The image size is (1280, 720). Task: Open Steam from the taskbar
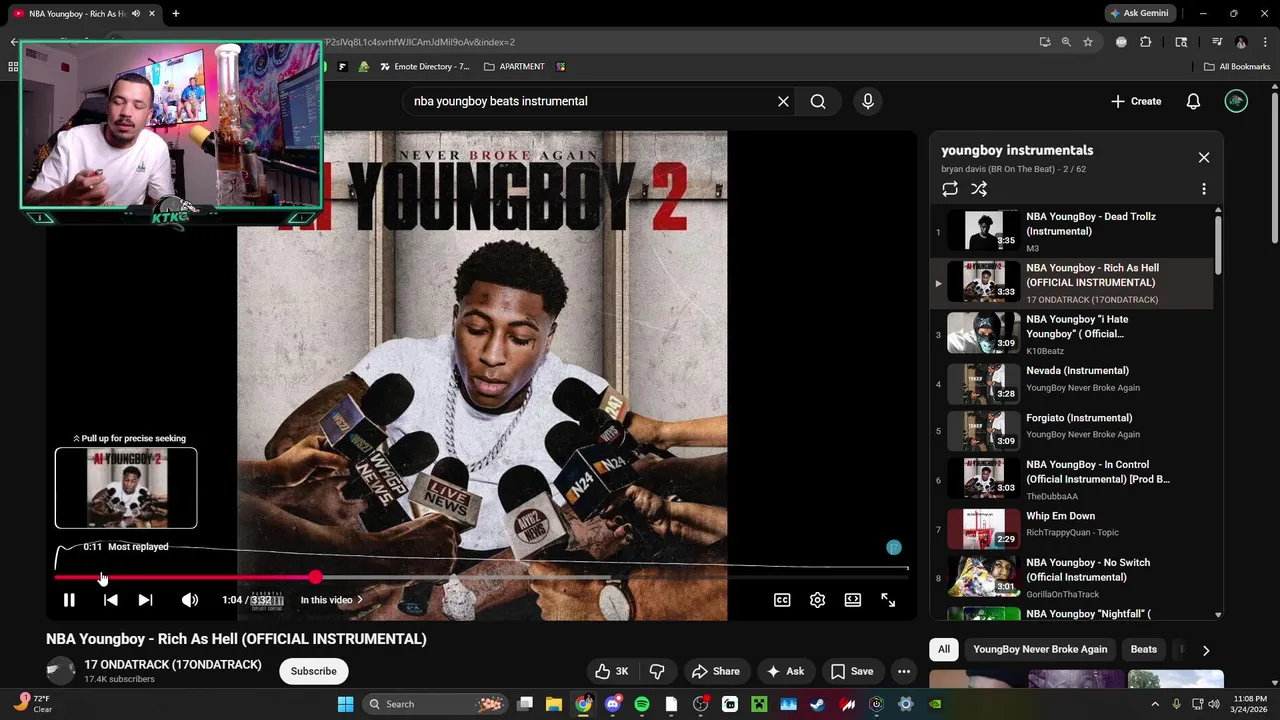coord(817,704)
